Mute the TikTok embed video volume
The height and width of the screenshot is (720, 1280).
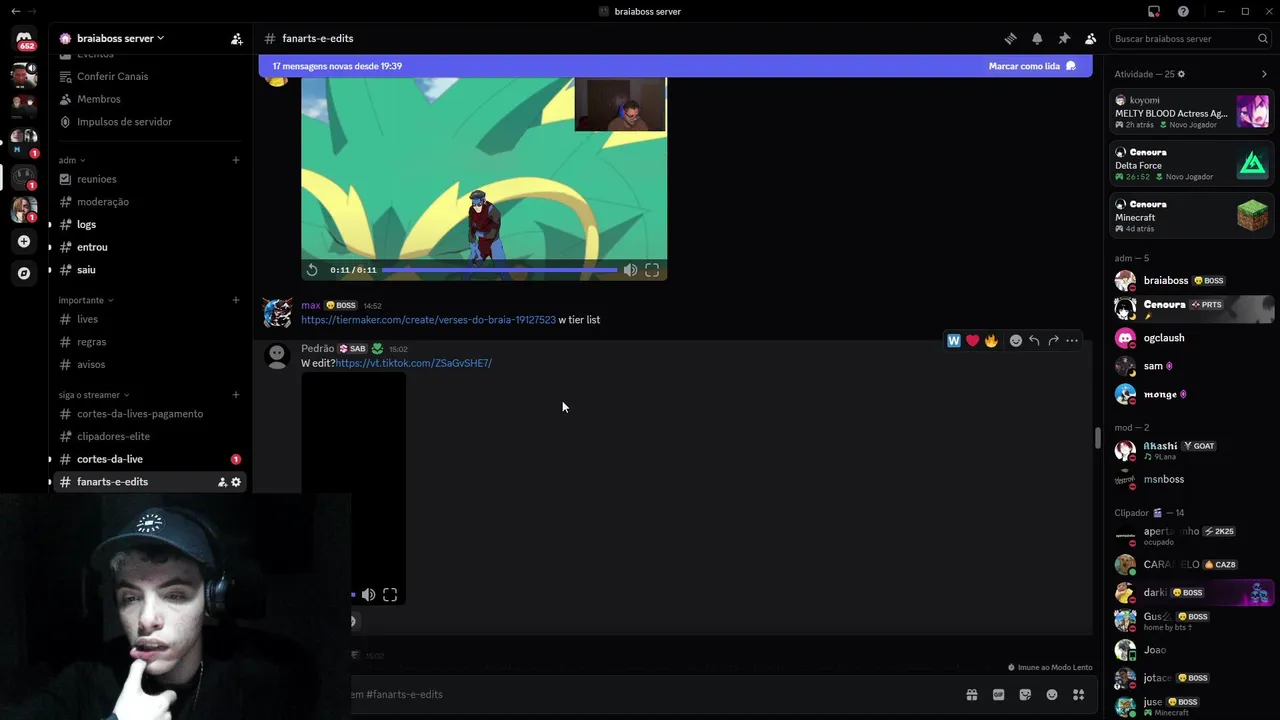pos(368,595)
